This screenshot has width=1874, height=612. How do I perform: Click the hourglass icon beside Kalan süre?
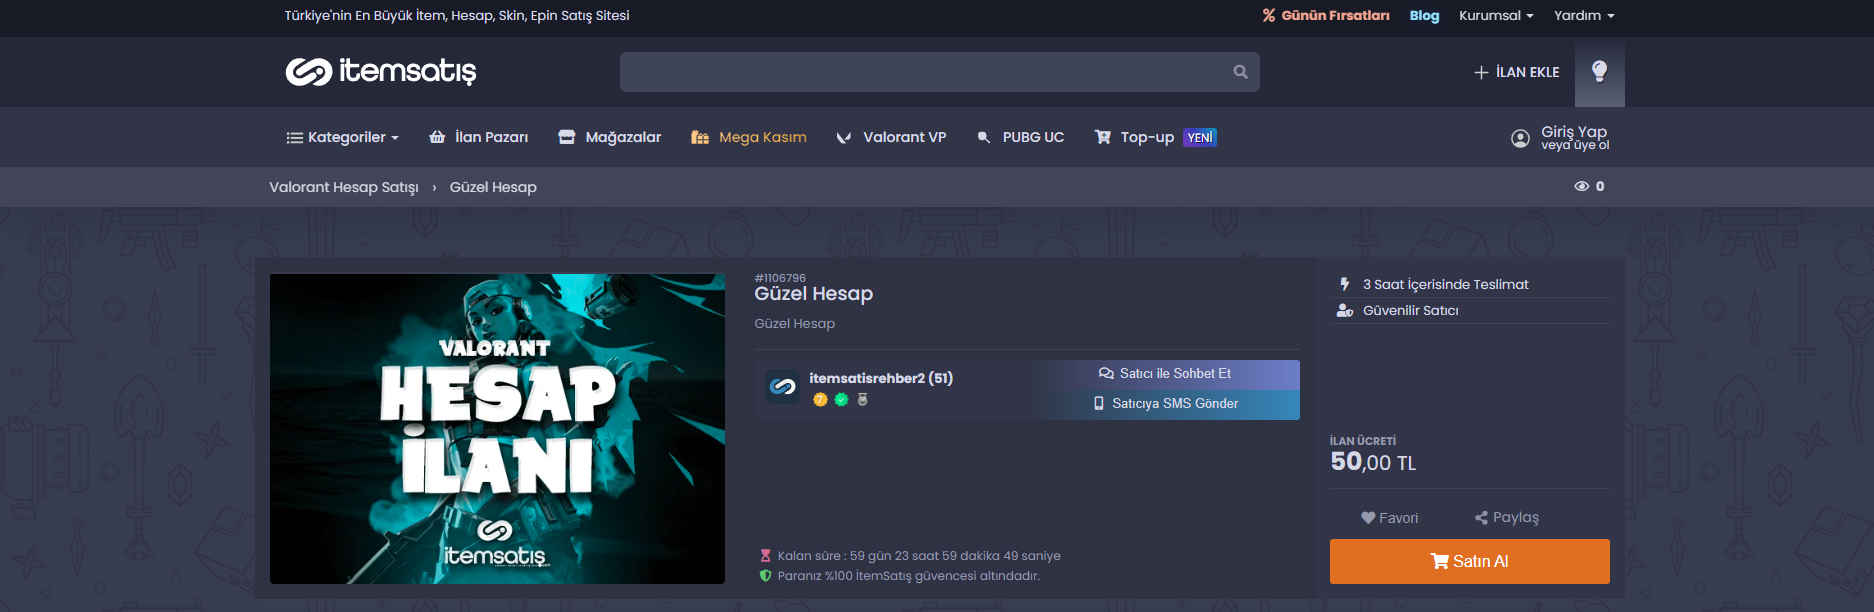pyautogui.click(x=766, y=556)
